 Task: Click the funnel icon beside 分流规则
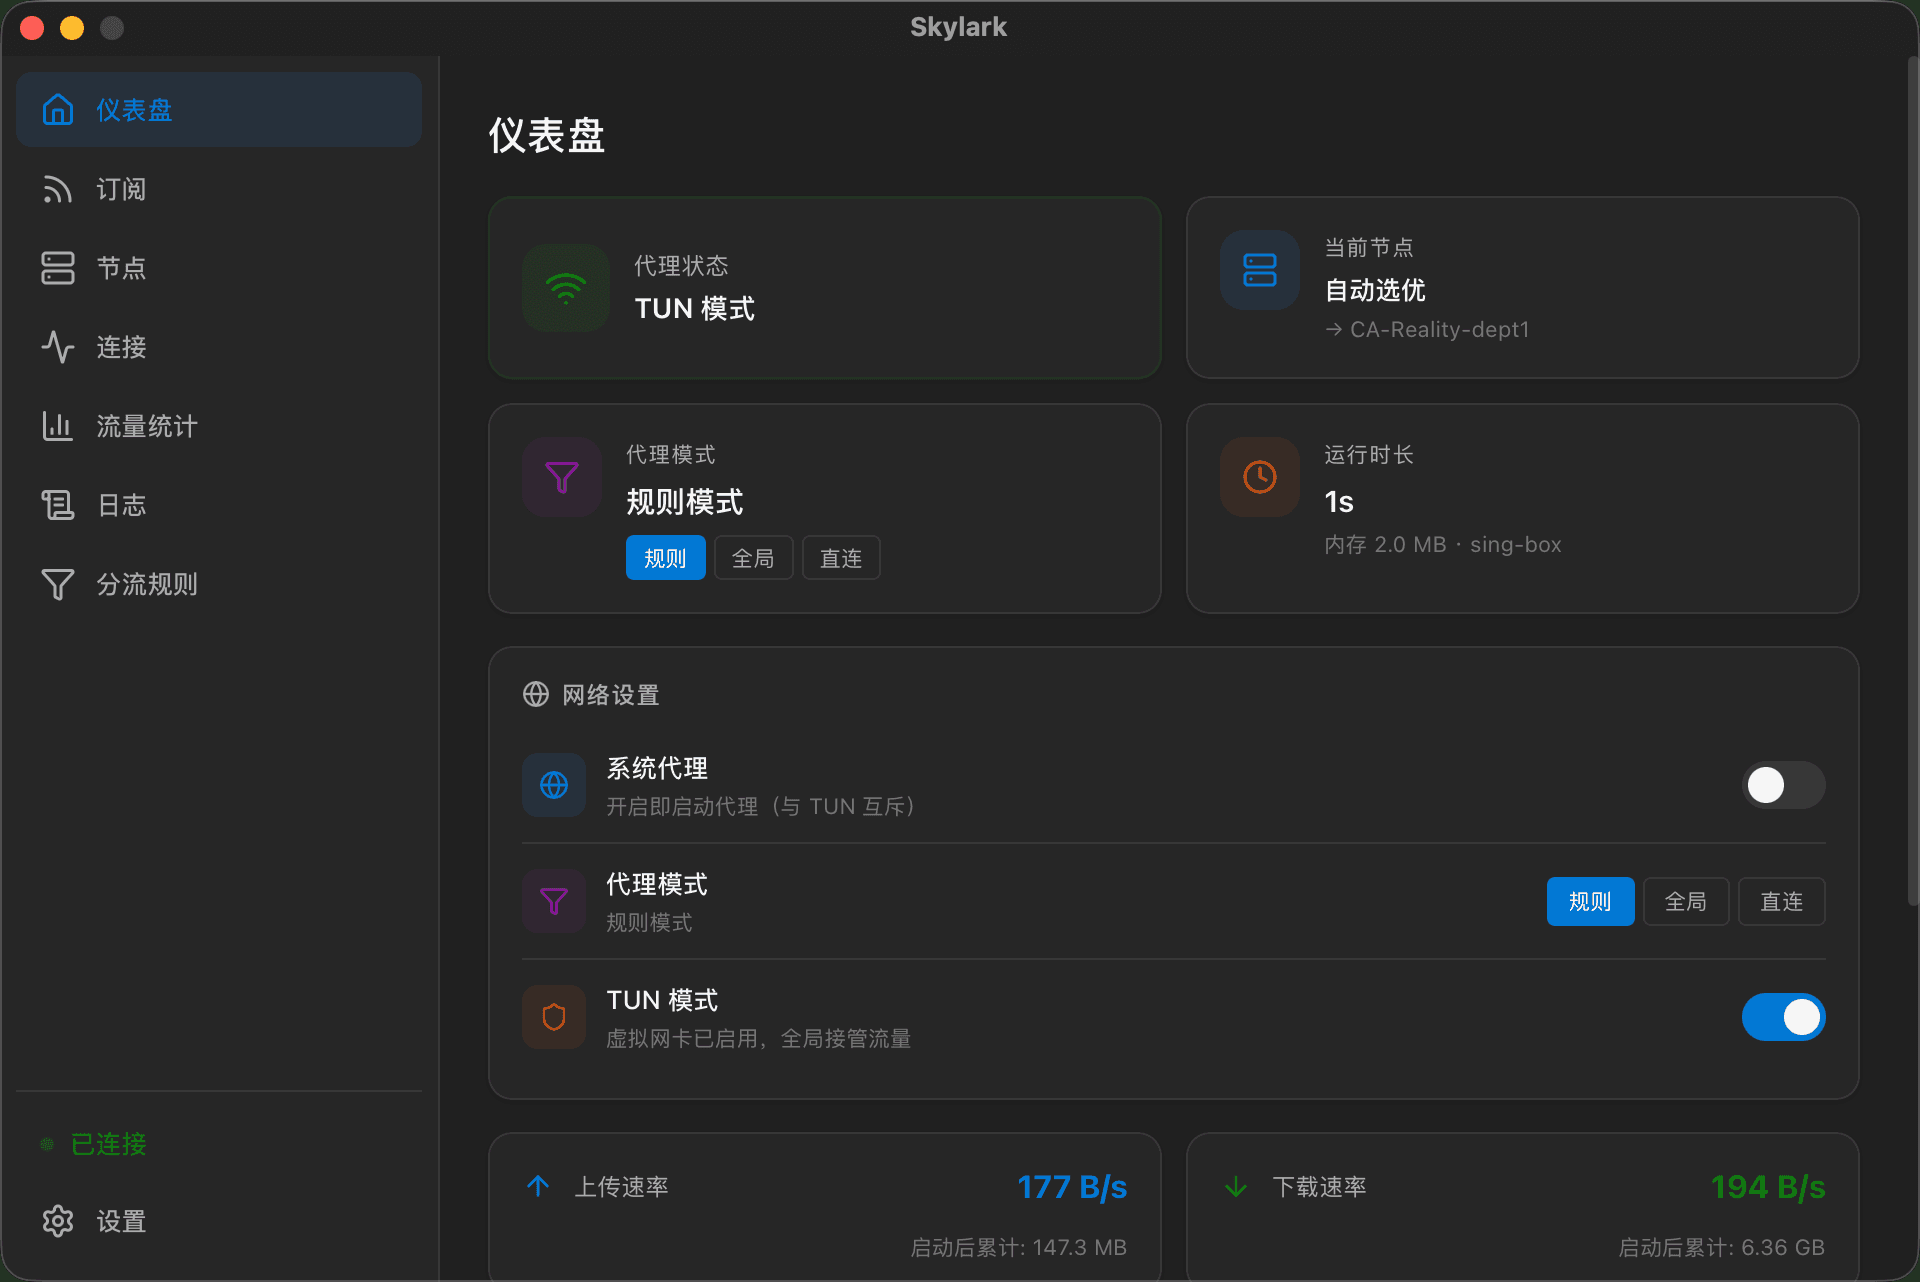coord(58,584)
